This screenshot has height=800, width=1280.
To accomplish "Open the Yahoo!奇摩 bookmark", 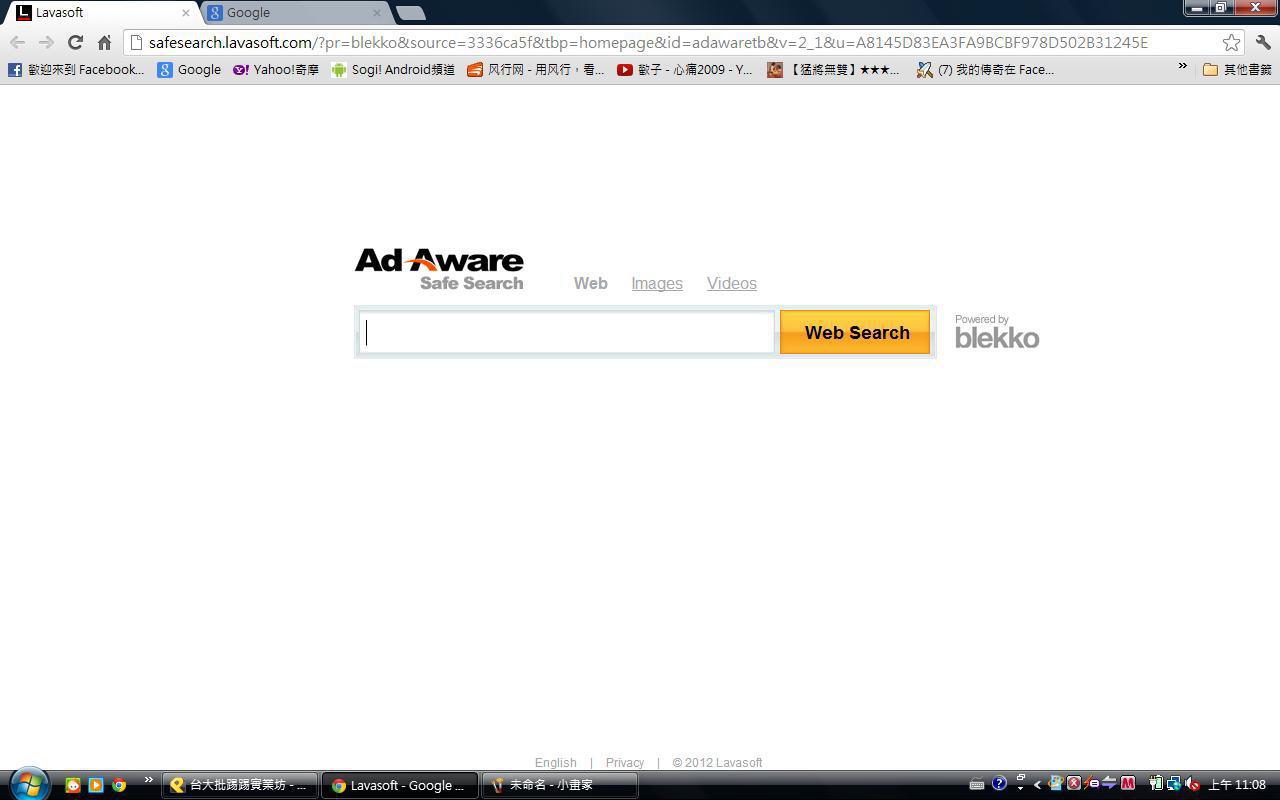I will pos(276,69).
